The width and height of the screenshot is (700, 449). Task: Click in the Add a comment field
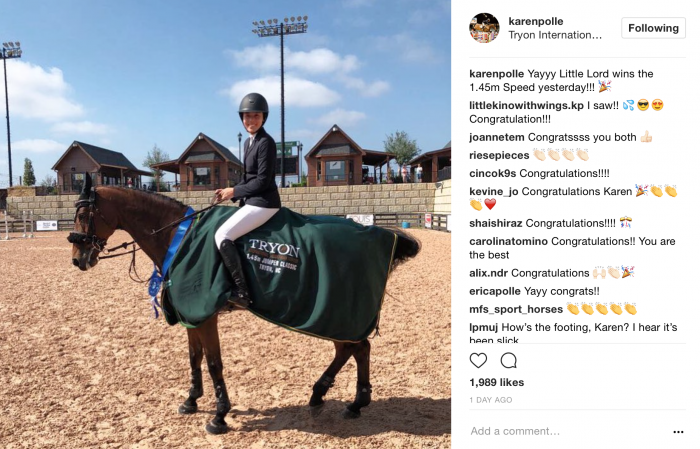point(567,431)
